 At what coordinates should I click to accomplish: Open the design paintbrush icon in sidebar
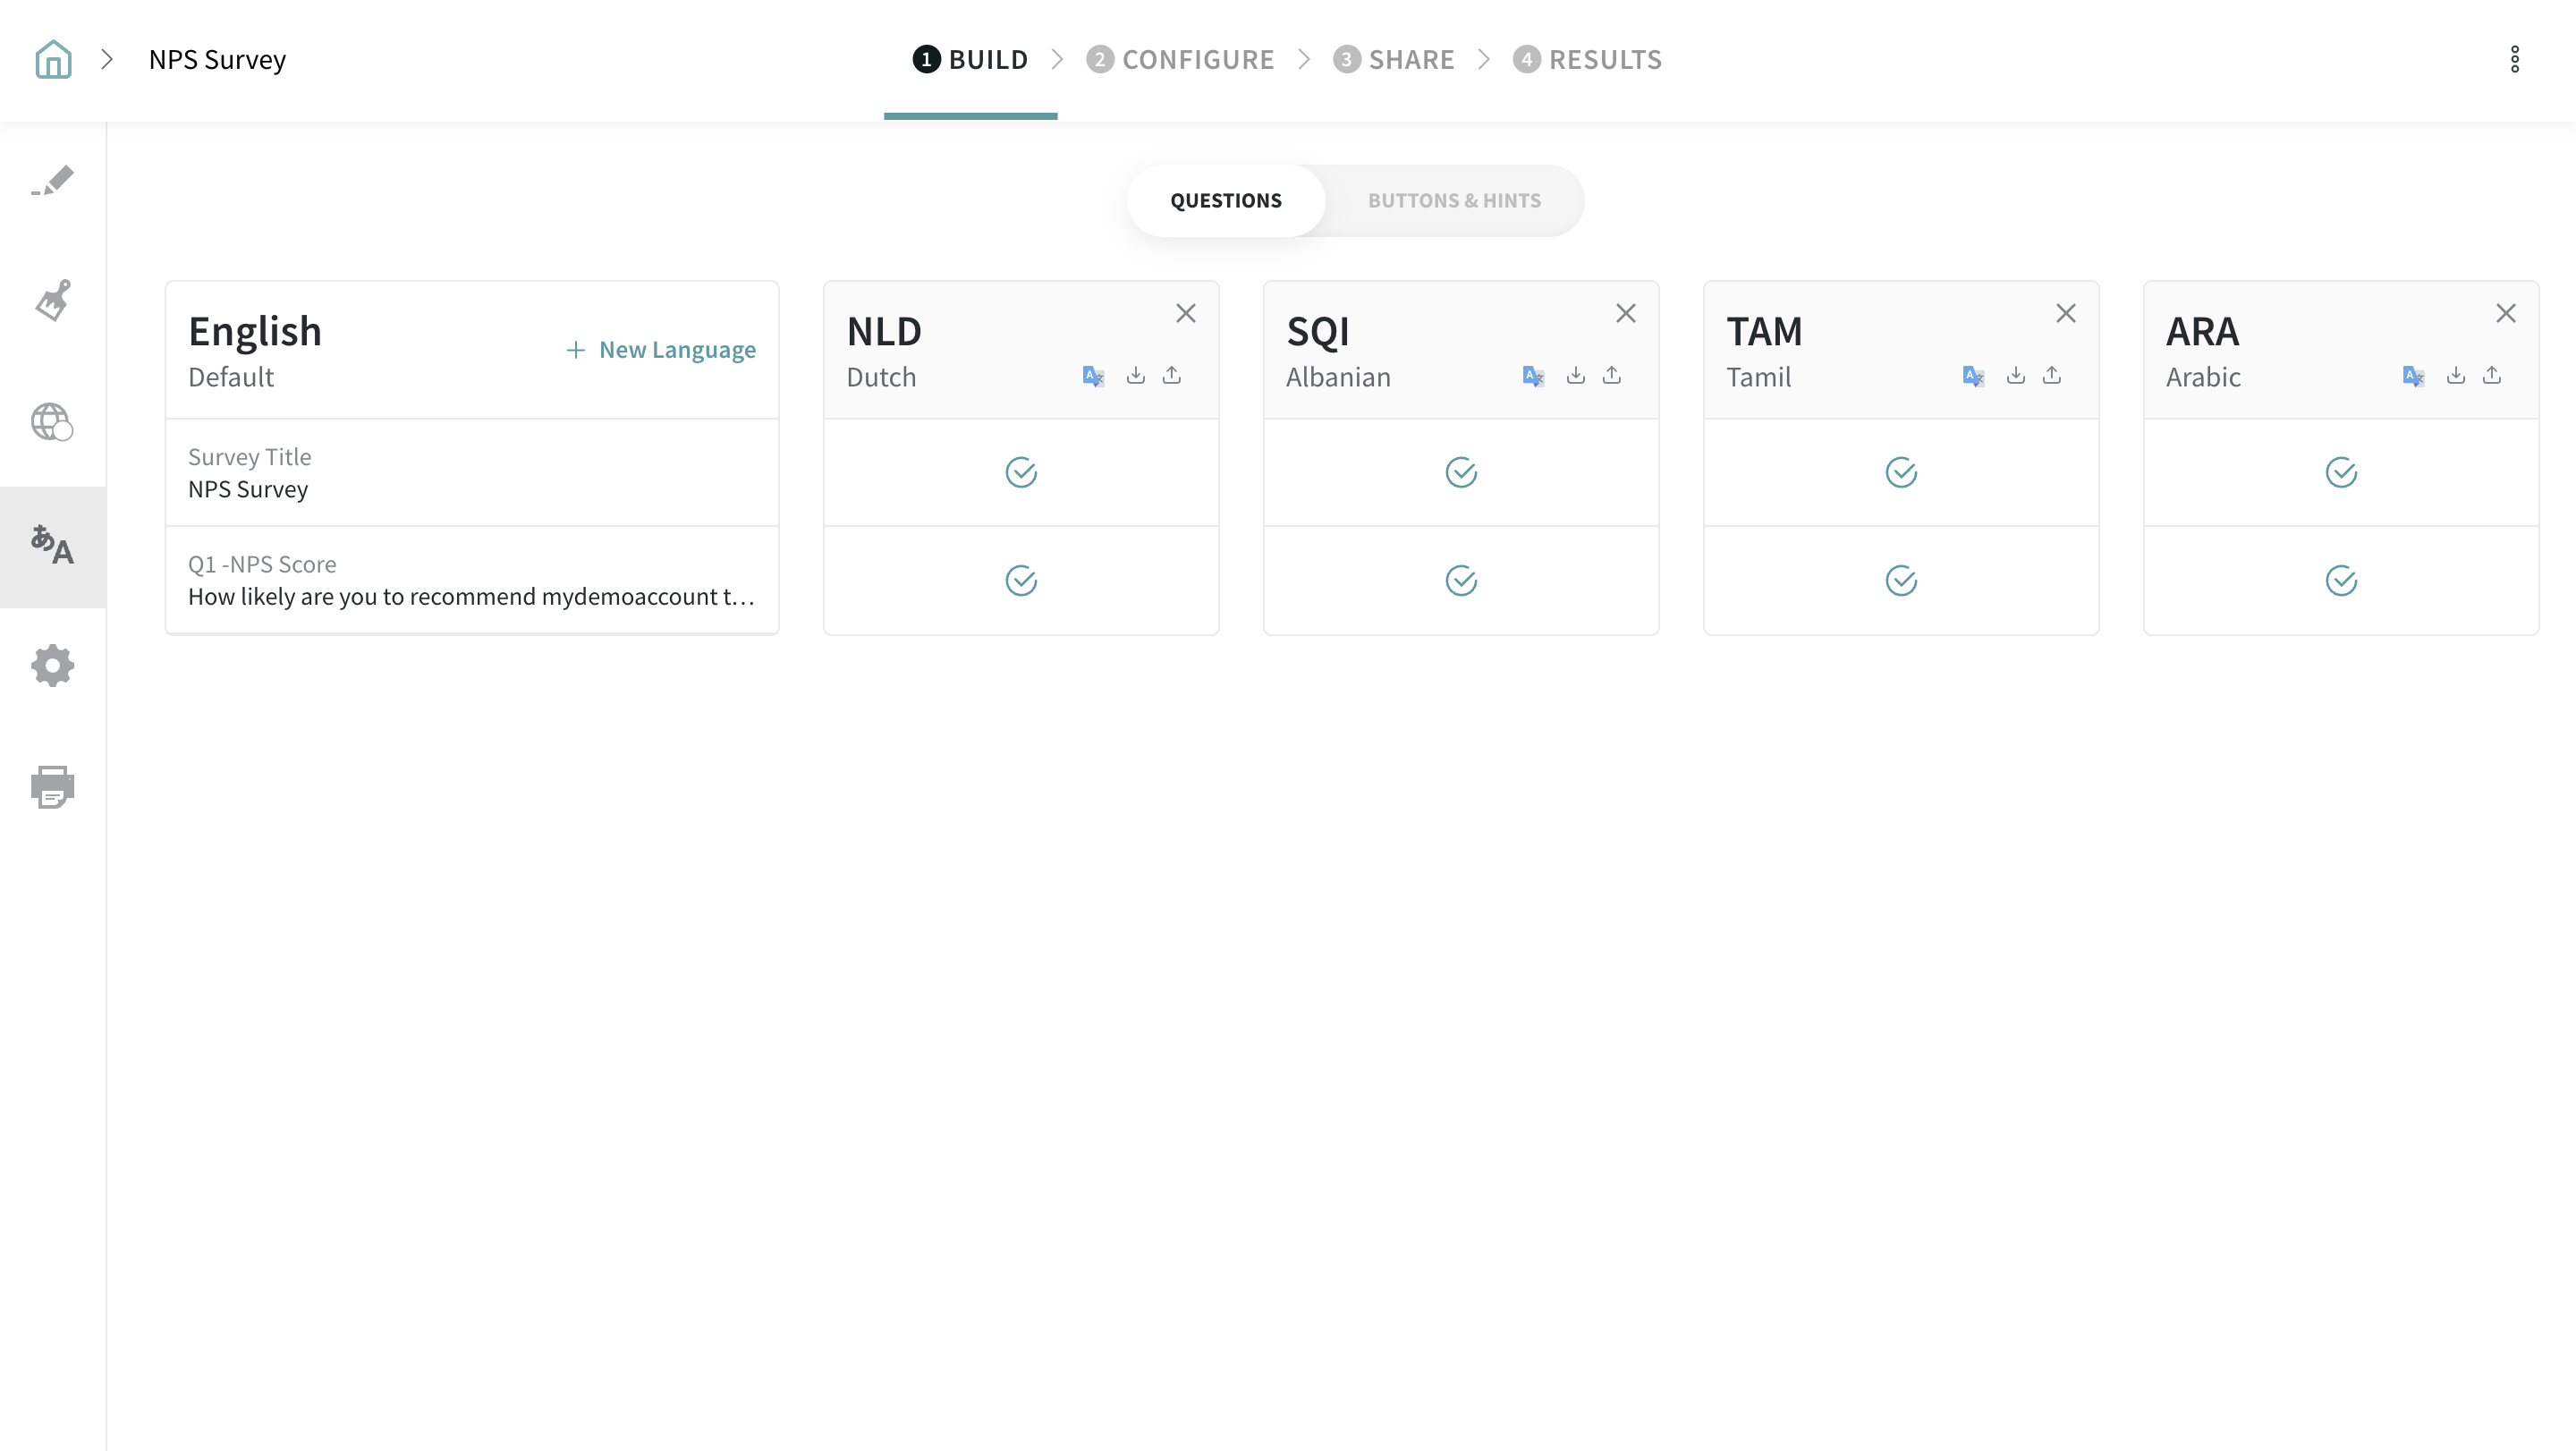53,300
